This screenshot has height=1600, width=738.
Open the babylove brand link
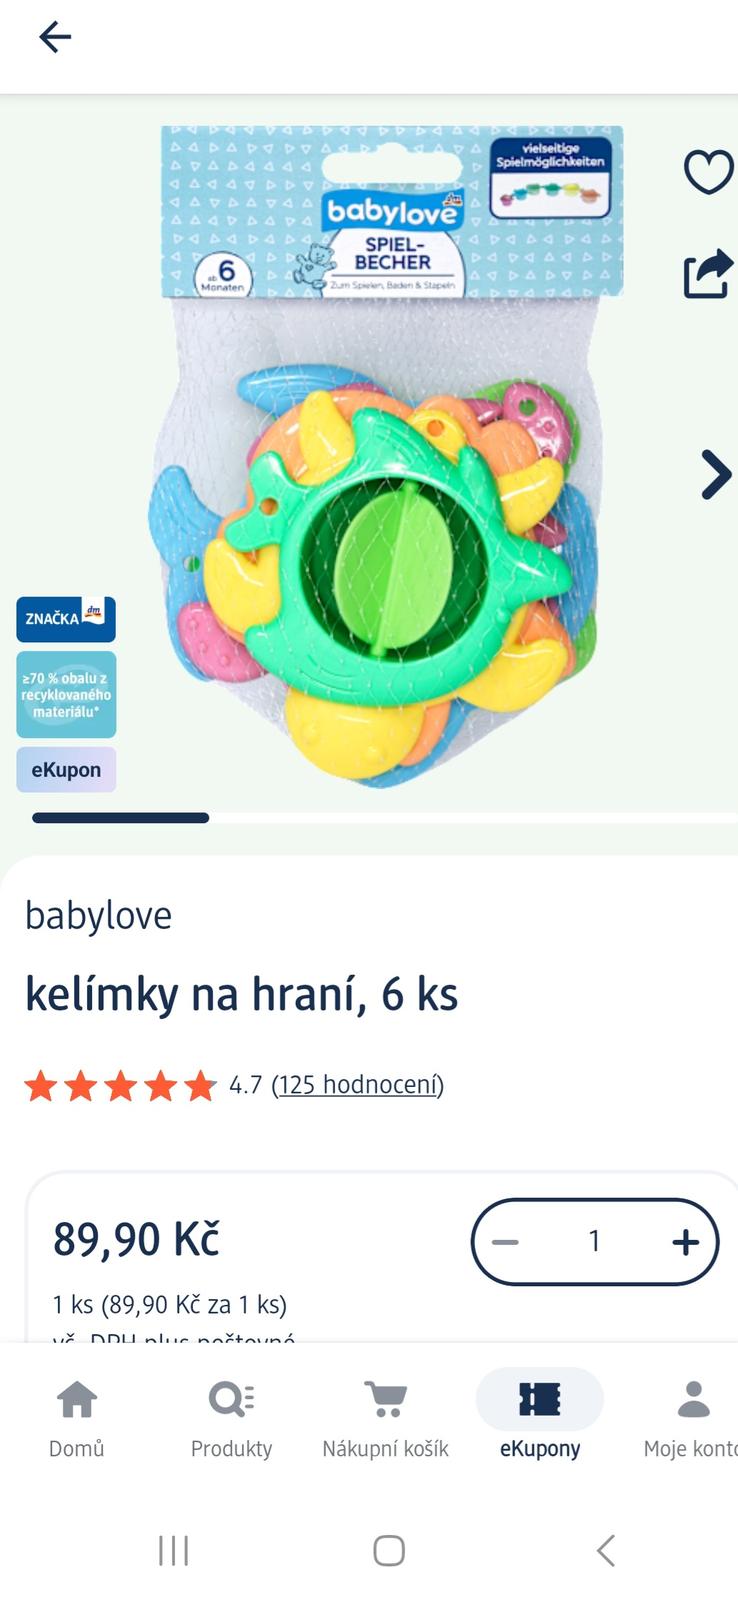pos(98,916)
